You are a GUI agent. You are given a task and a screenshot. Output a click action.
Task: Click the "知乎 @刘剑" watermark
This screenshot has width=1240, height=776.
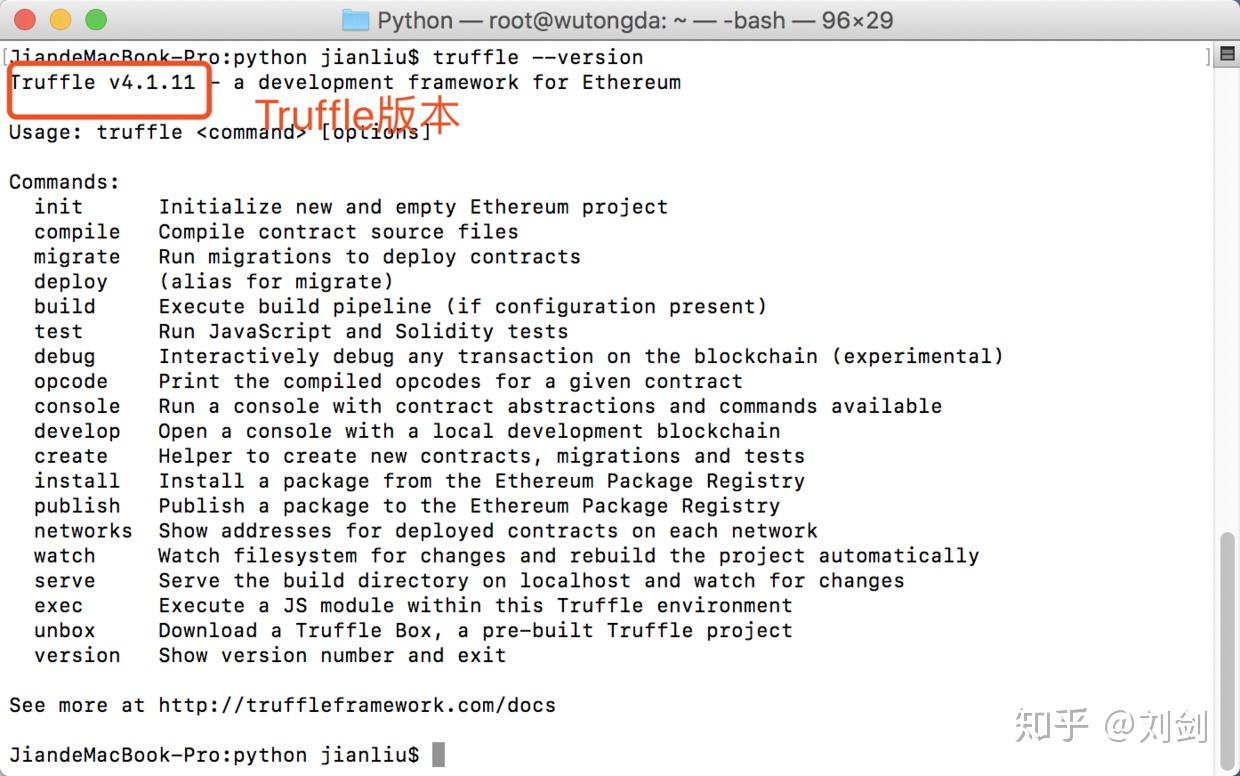(1110, 725)
